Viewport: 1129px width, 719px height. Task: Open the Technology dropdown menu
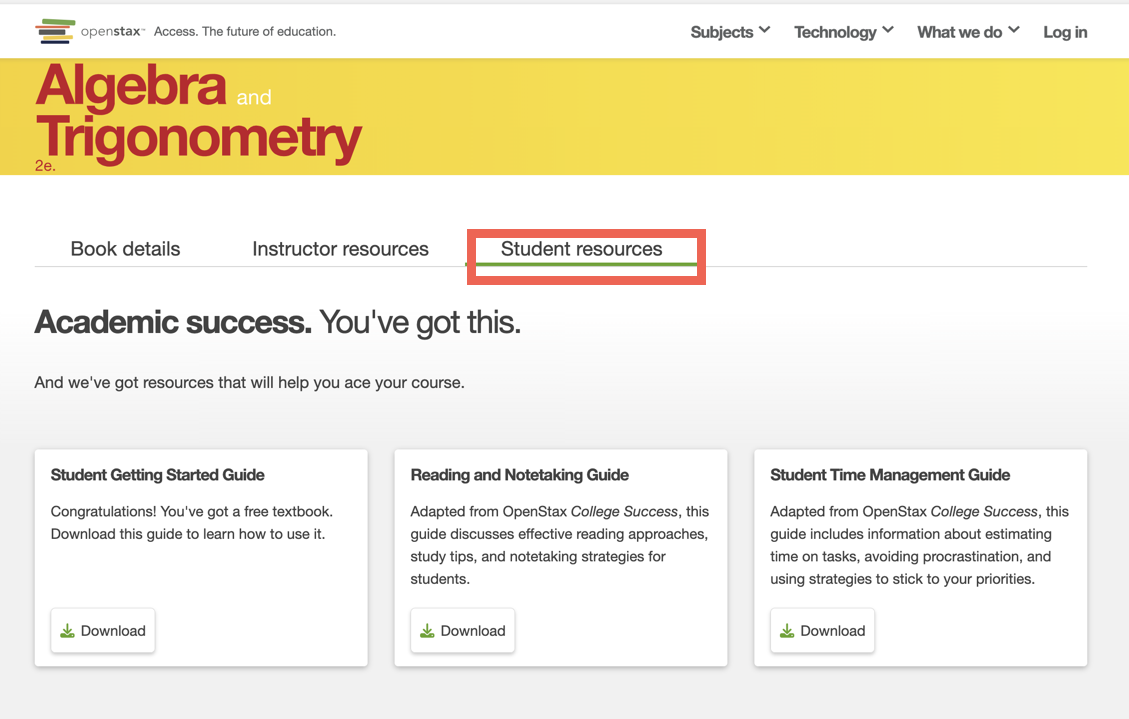tap(843, 31)
